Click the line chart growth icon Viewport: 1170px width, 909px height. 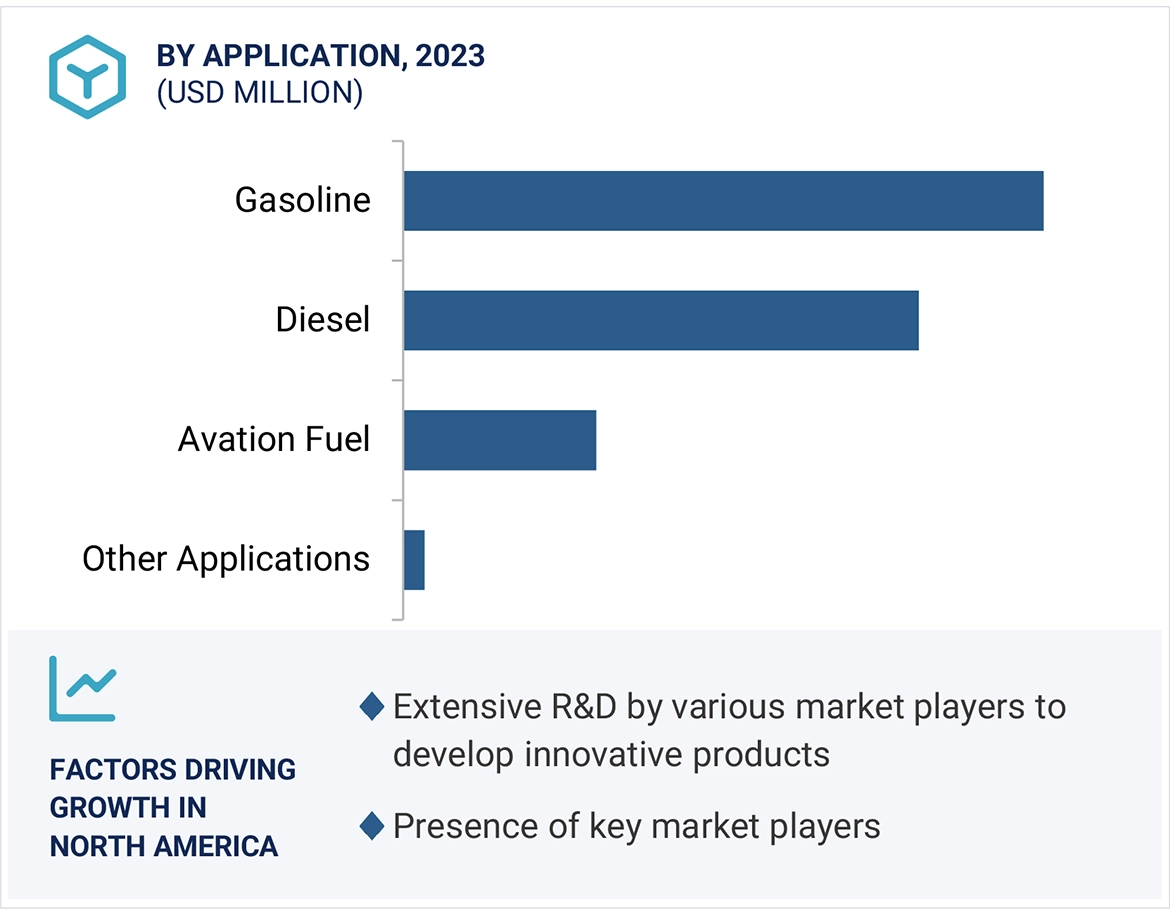coord(82,688)
